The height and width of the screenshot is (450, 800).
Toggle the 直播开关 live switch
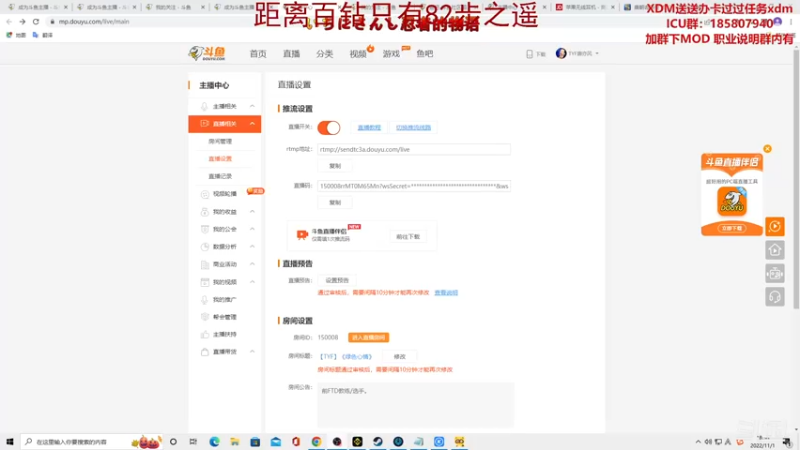329,128
